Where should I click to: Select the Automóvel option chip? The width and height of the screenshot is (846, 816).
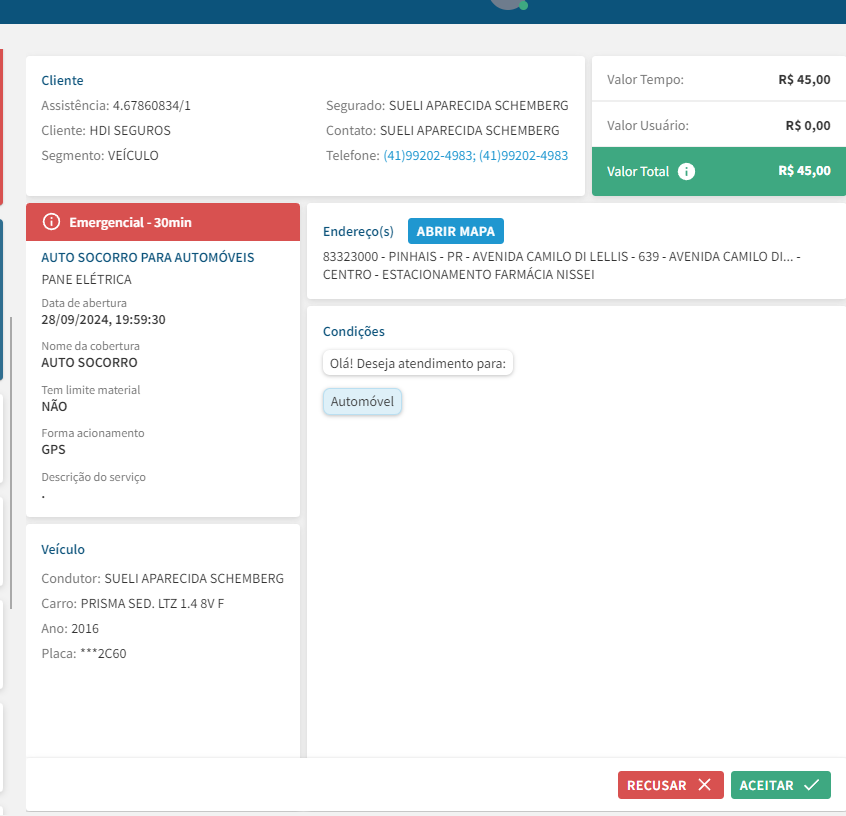point(362,402)
